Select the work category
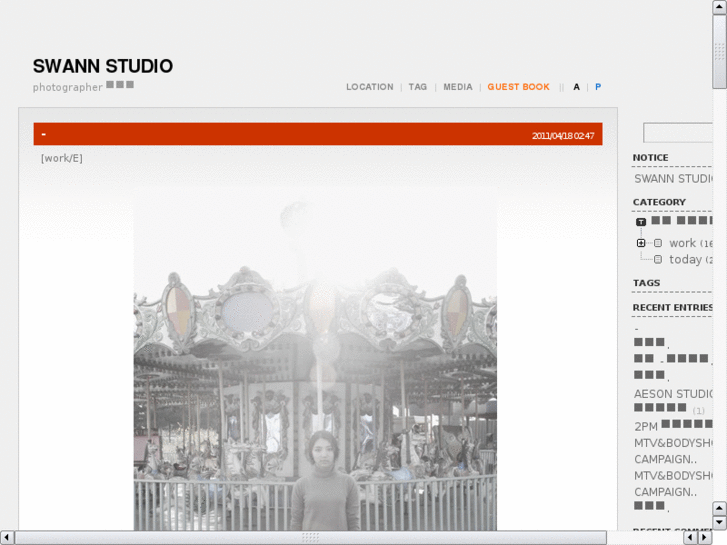 pos(690,243)
